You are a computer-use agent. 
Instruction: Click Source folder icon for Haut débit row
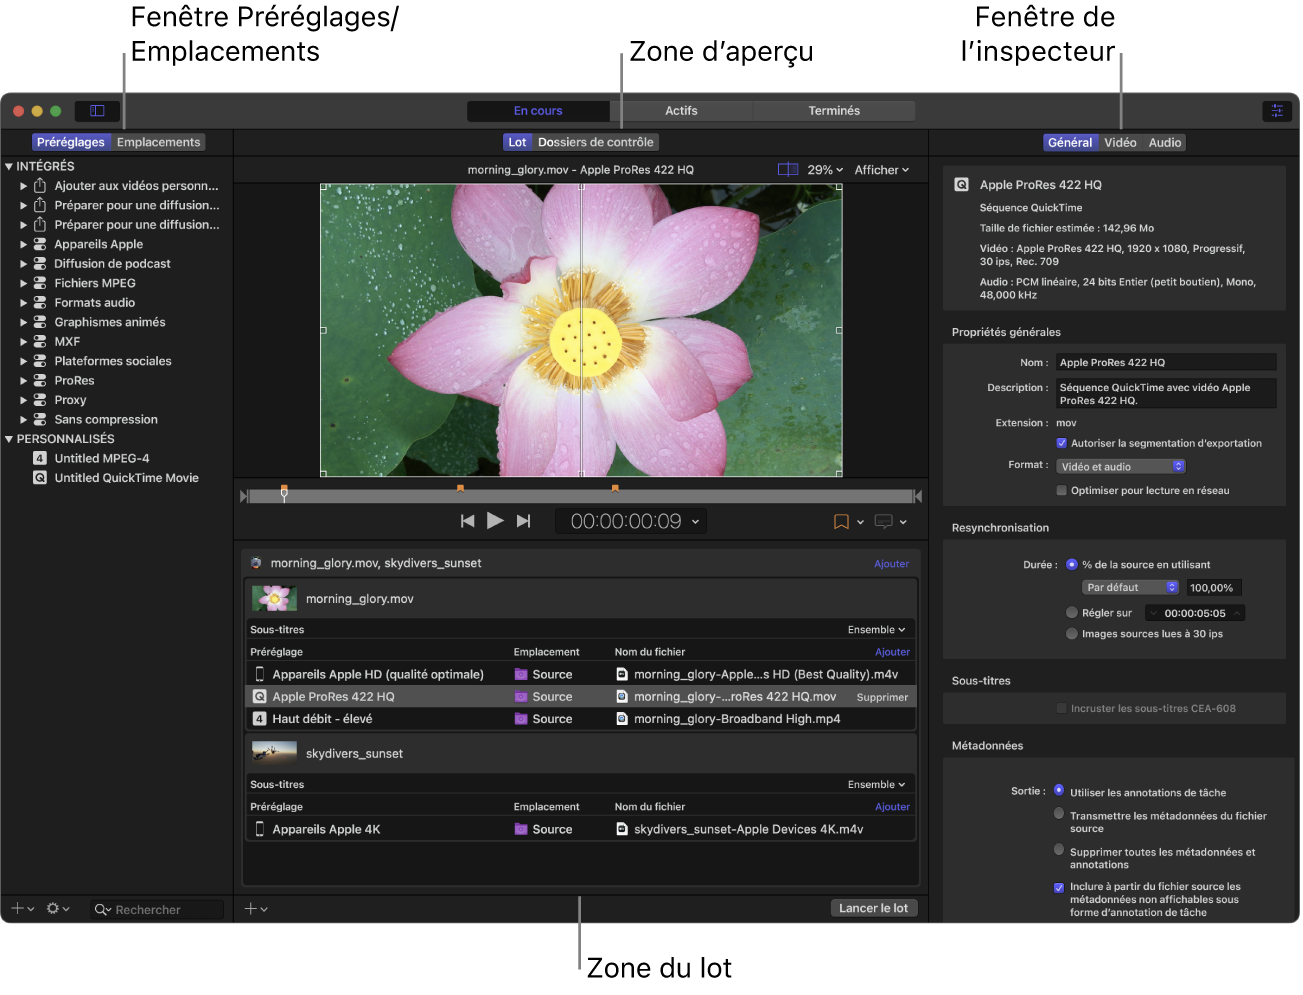[521, 719]
